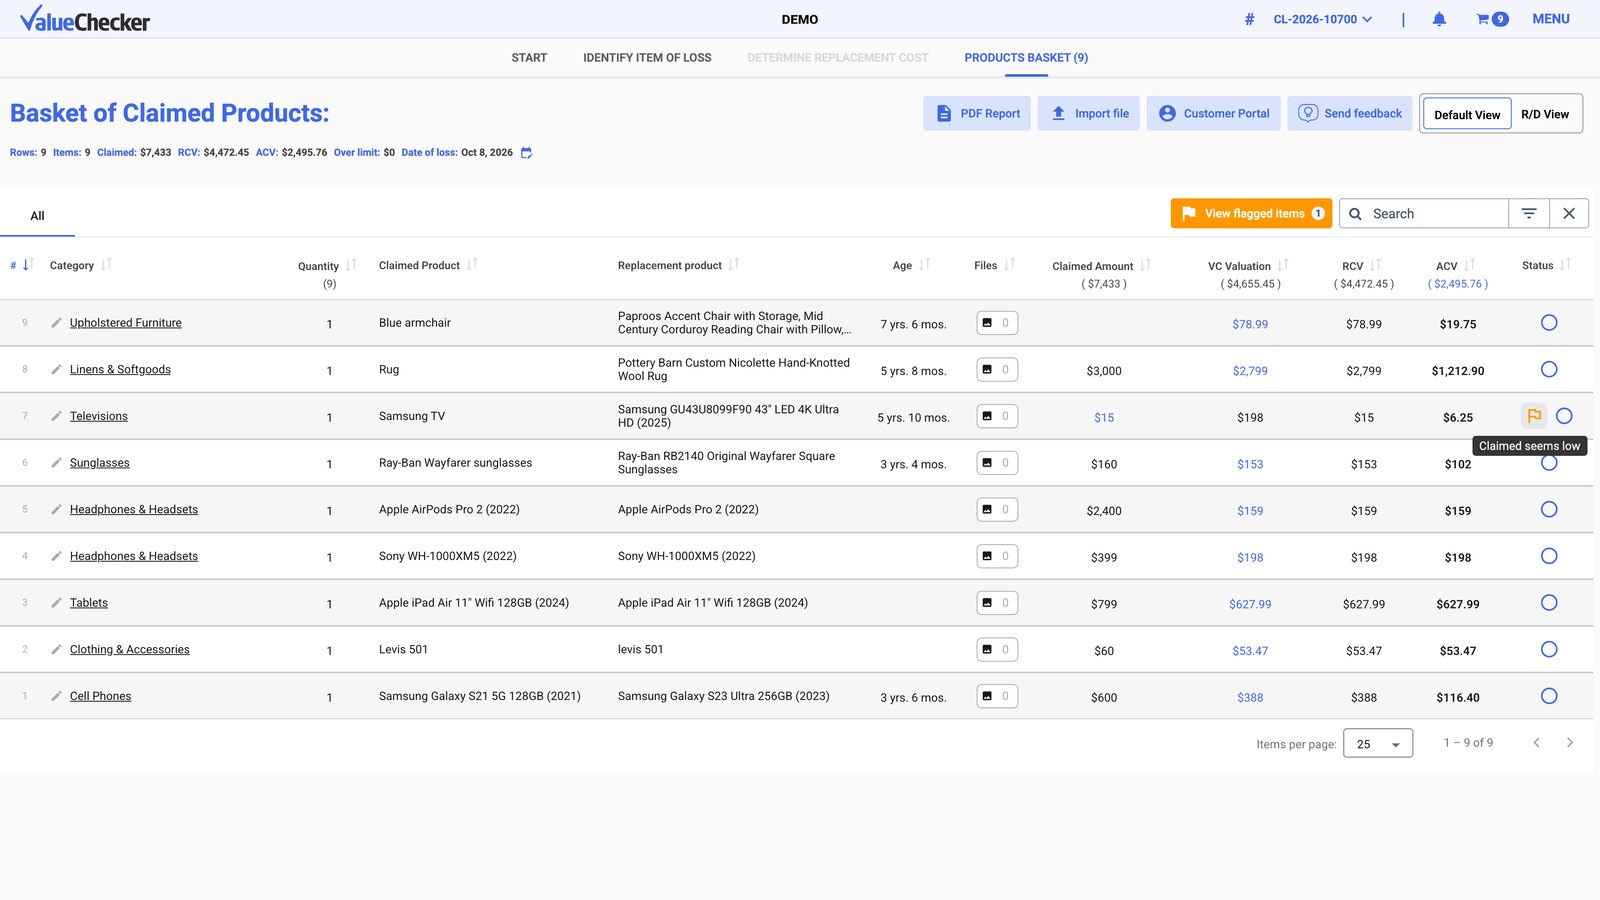Open the items per page dropdown
The image size is (1600, 900).
1378,743
